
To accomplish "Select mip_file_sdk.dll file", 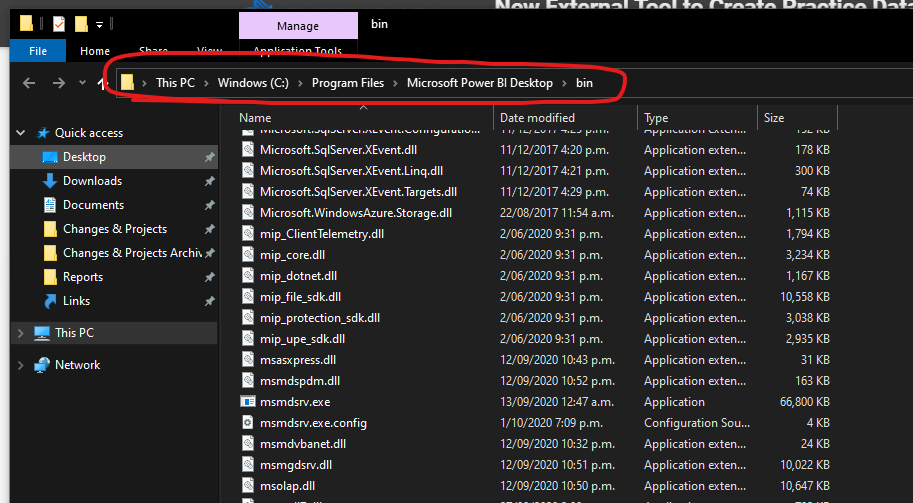I will [300, 296].
